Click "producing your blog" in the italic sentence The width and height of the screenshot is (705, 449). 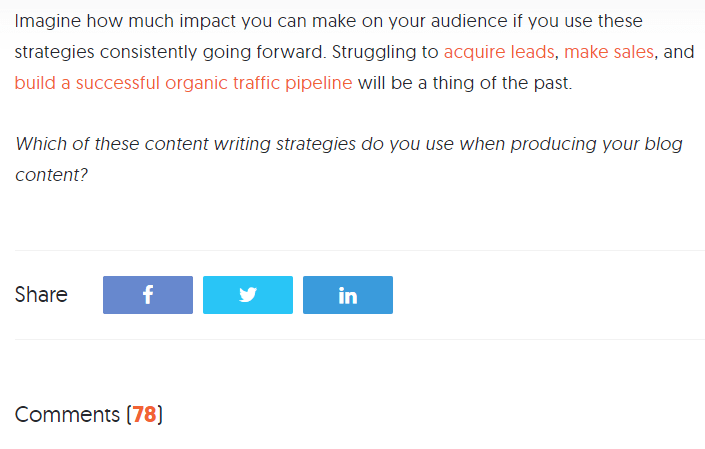596,144
